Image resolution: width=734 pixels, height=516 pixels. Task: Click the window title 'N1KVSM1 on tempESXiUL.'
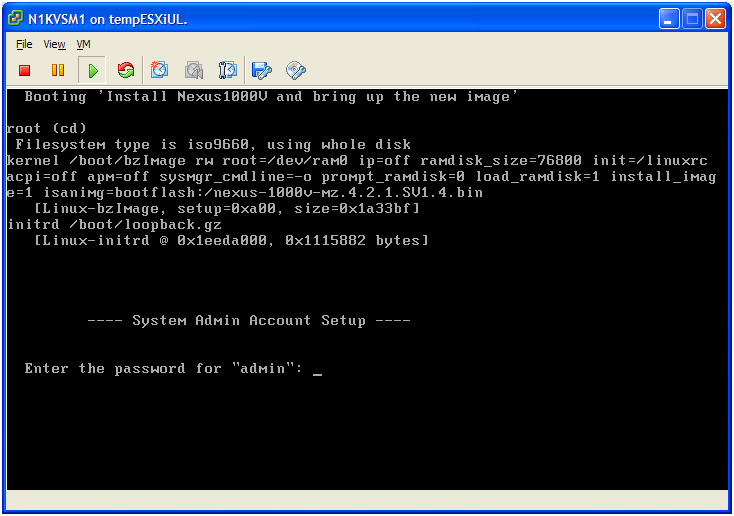click(x=108, y=19)
